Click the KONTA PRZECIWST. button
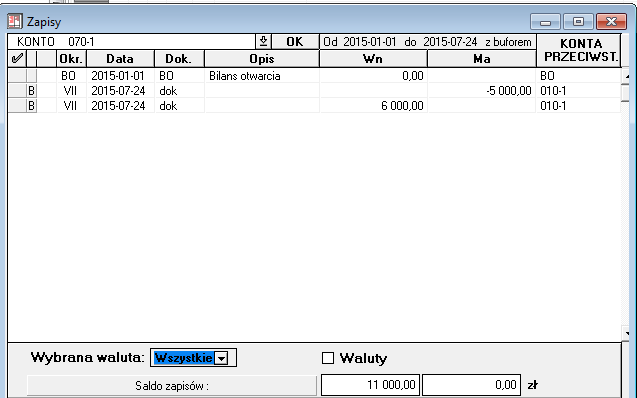 578,50
